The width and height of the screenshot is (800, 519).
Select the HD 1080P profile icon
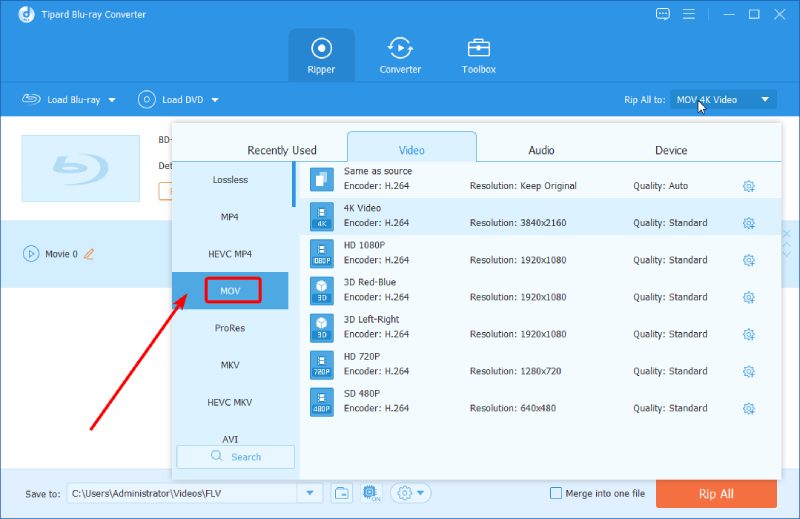[322, 254]
